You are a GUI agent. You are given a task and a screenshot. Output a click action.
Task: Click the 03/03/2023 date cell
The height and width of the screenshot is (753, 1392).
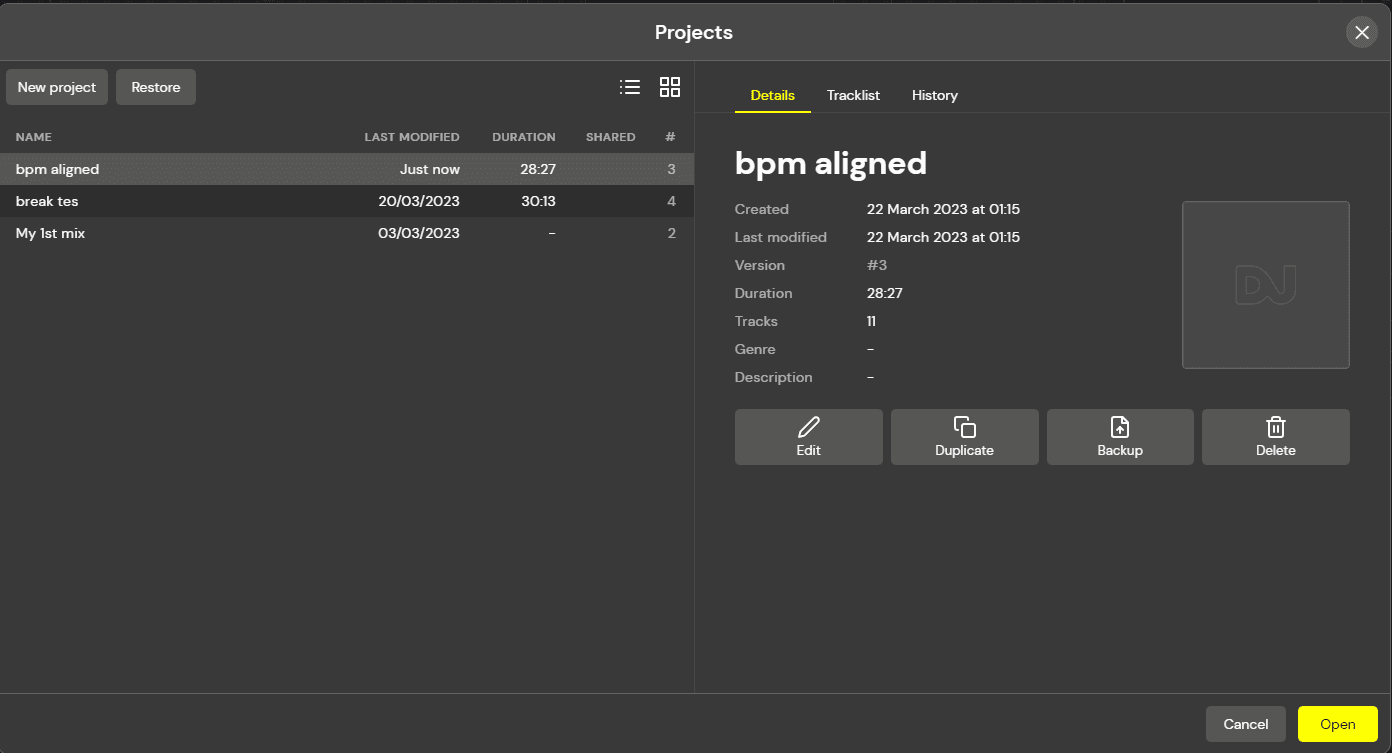pyautogui.click(x=419, y=233)
